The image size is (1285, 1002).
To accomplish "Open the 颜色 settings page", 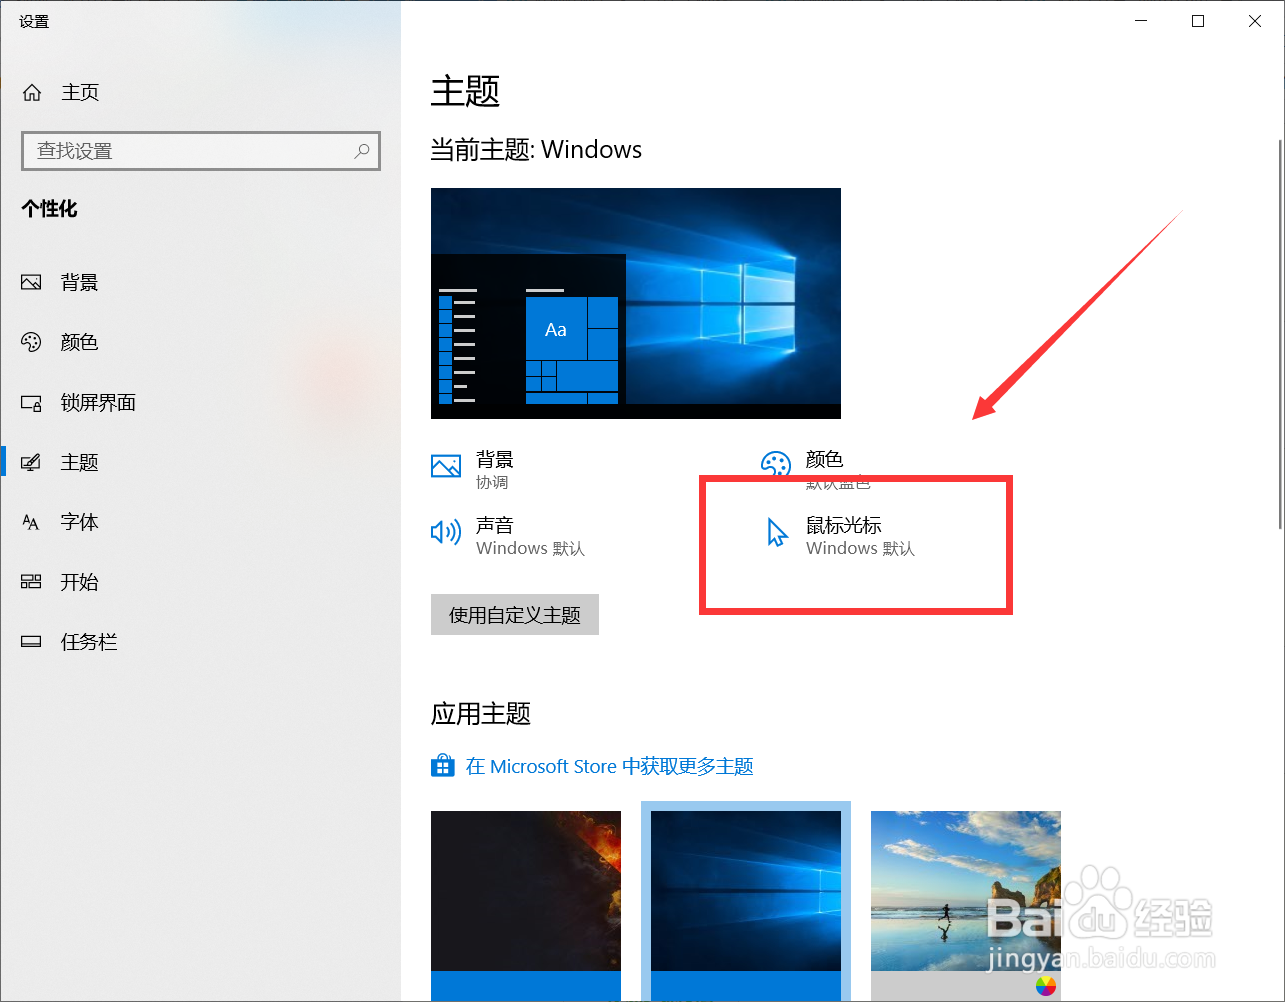I will point(79,342).
